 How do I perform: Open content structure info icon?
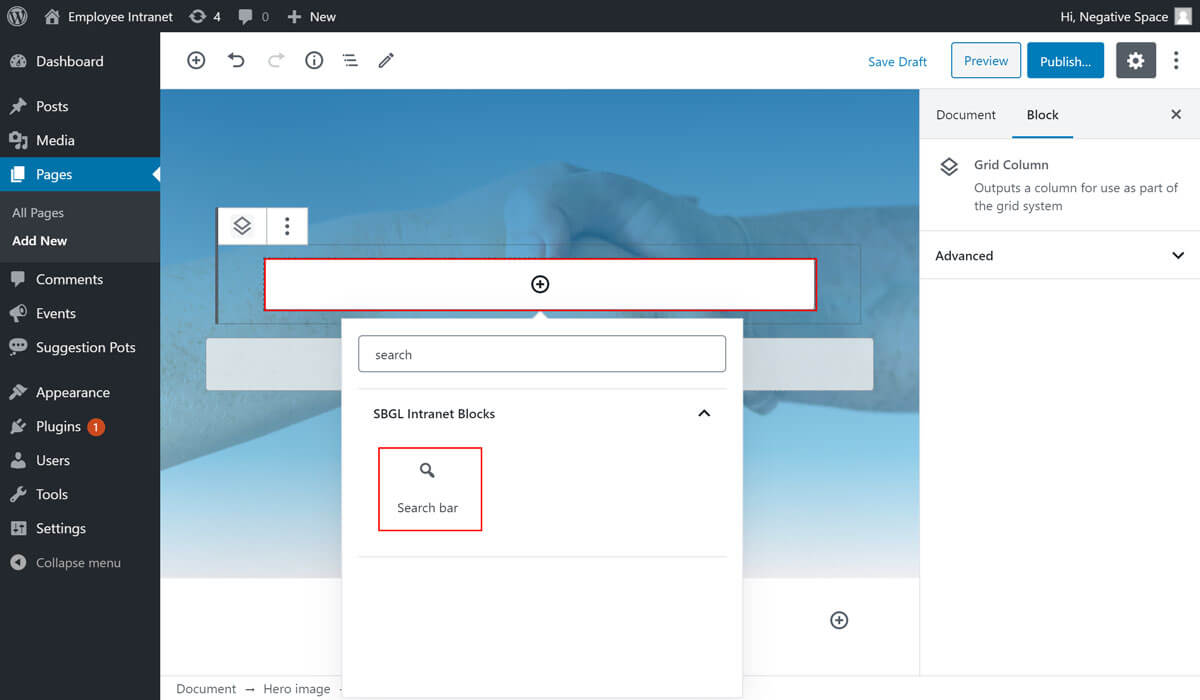314,61
